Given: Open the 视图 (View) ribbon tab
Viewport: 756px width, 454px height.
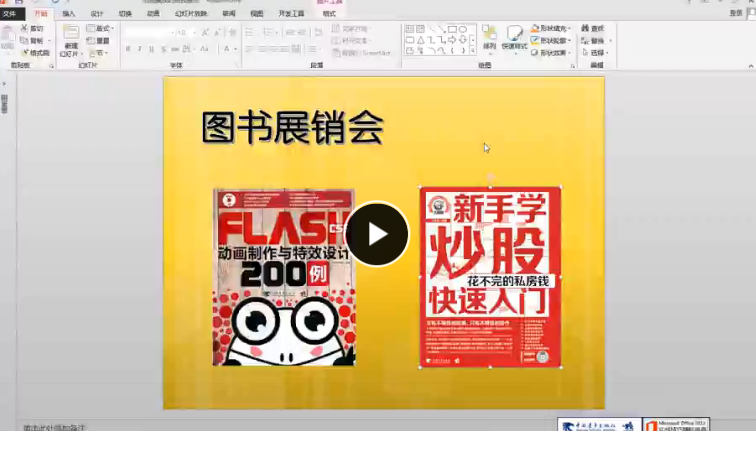Looking at the screenshot, I should point(257,13).
